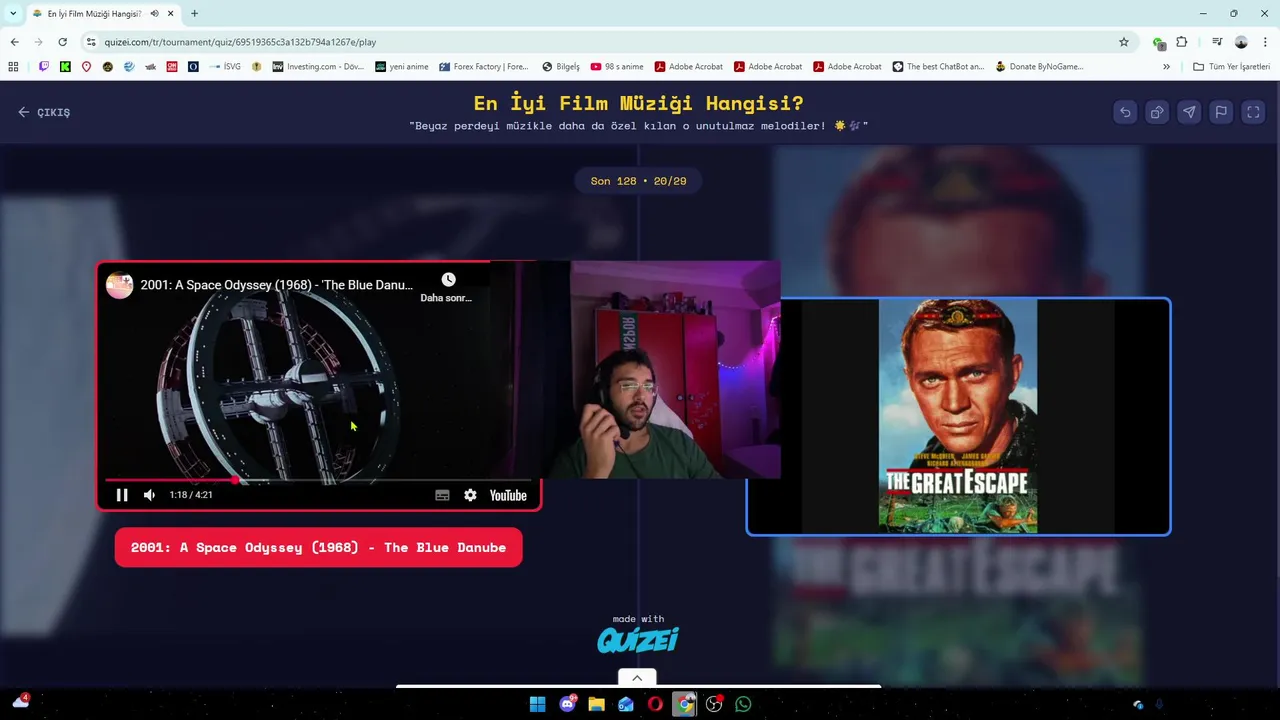Viewport: 1280px width, 720px height.
Task: Open WhatsApp from the taskbar
Action: tap(743, 704)
